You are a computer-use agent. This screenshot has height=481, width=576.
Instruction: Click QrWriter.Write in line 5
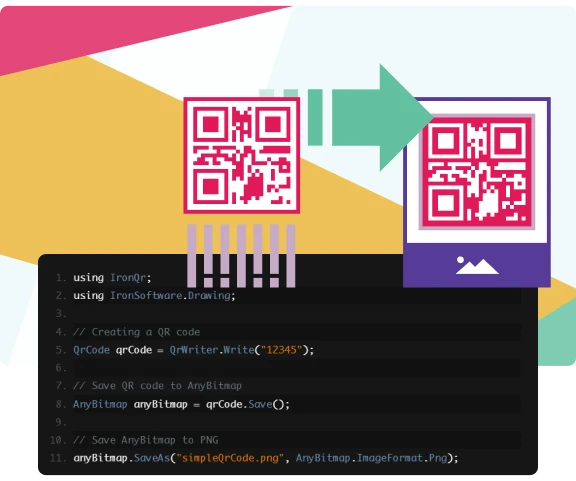[212, 350]
